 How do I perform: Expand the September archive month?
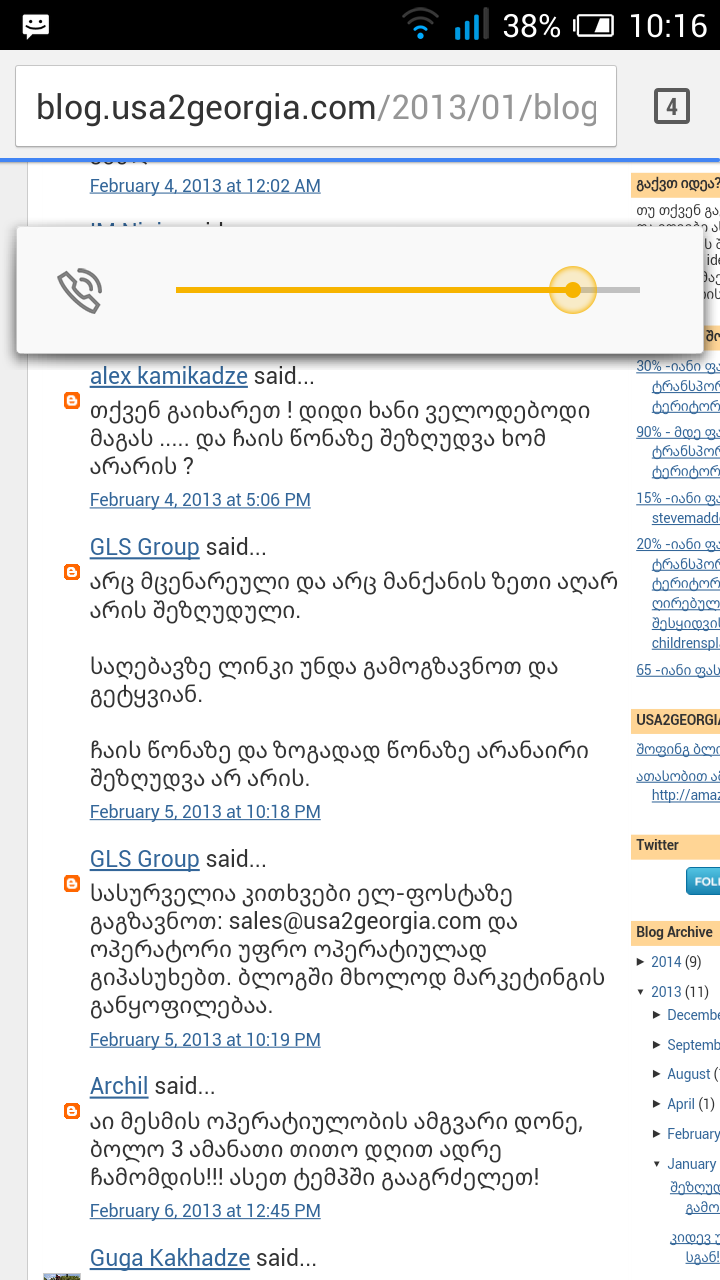tap(657, 1045)
